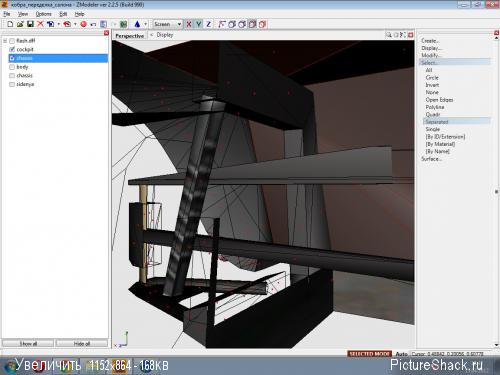Screen dimensions: 500x375
Task: Click the Hide all button
Action: pos(82,343)
